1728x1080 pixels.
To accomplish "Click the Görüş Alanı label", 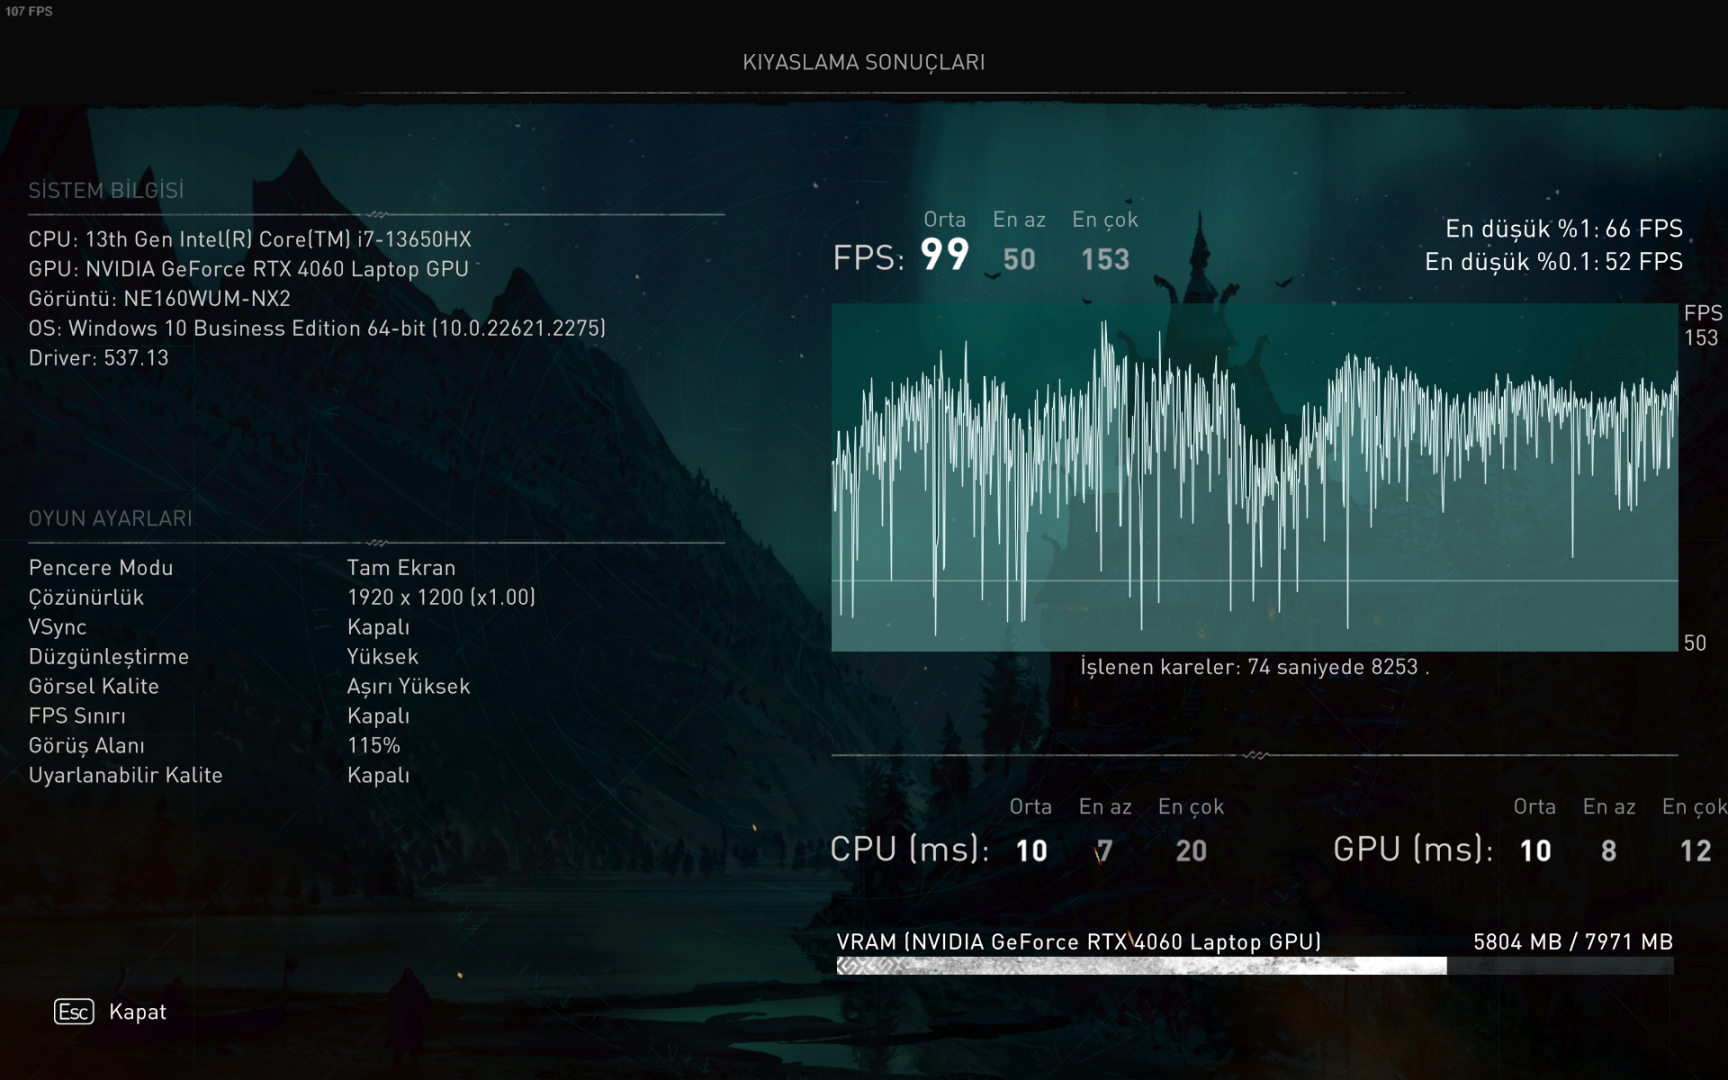I will point(86,746).
